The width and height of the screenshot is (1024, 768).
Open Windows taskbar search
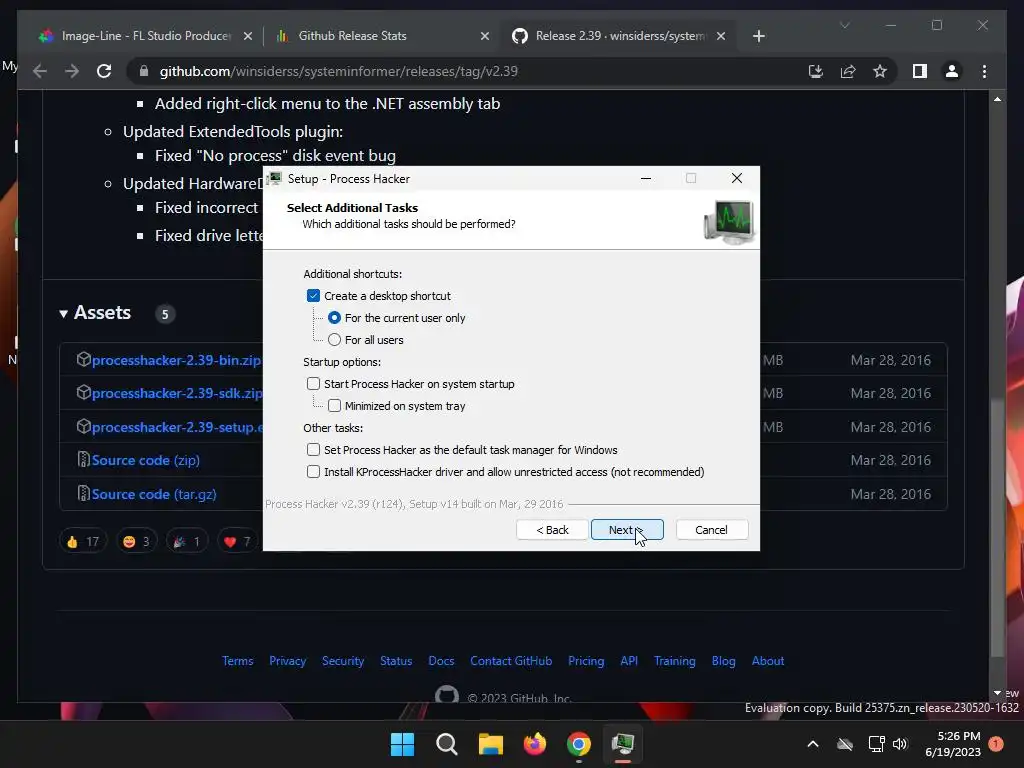tap(447, 744)
